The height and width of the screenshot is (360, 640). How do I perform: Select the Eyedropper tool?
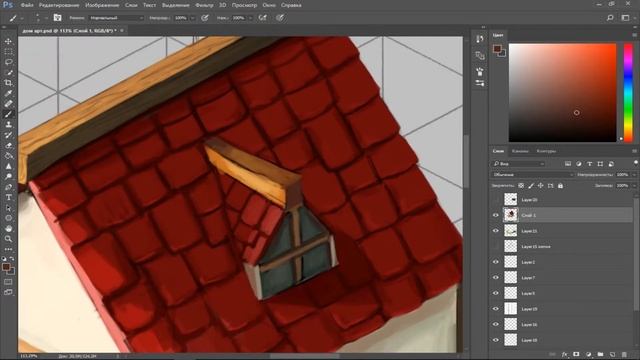click(8, 93)
